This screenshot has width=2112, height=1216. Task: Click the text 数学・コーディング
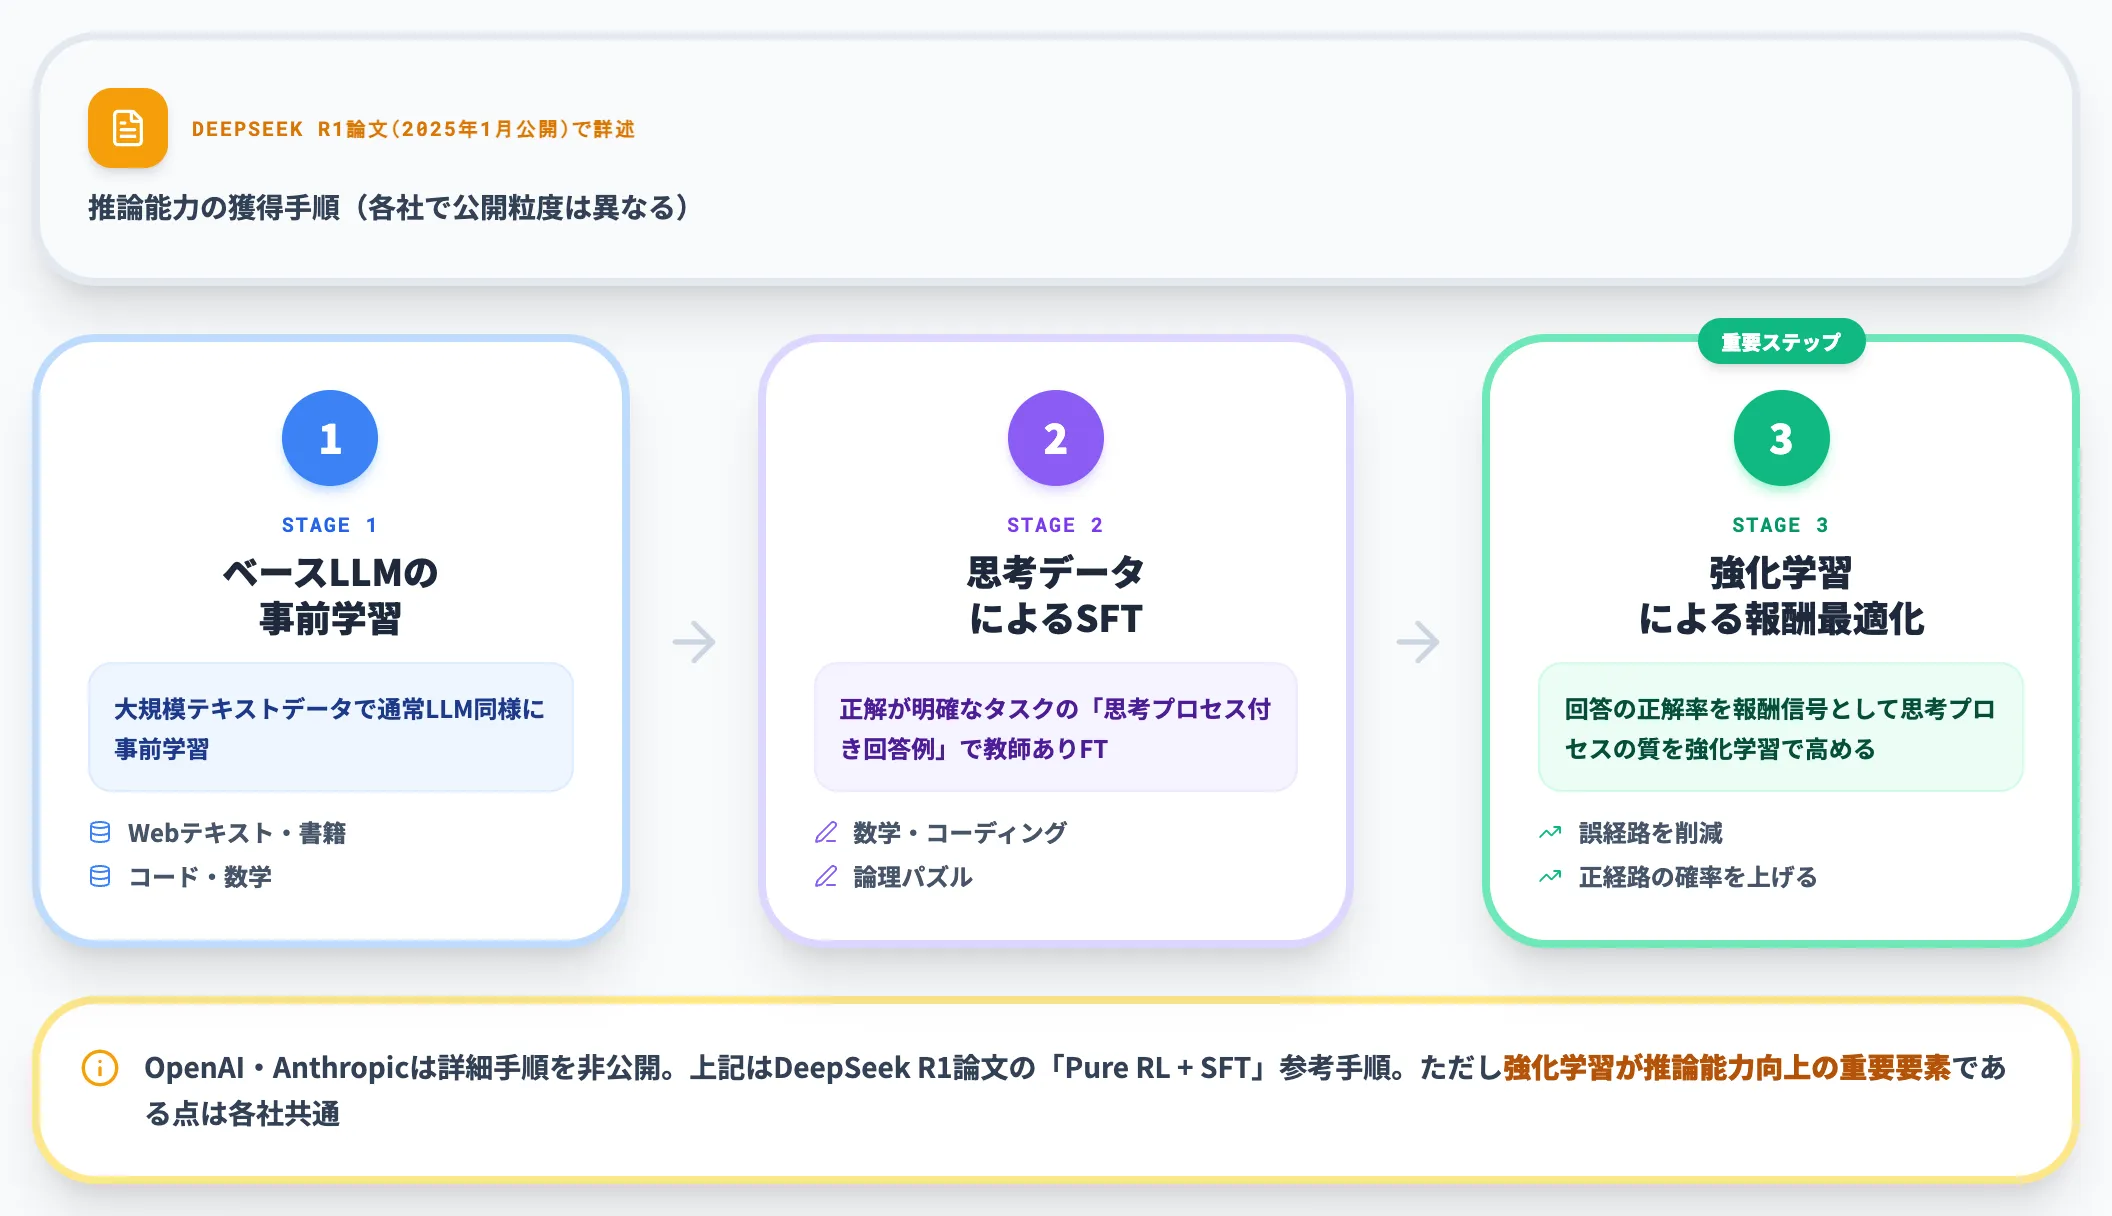point(960,833)
